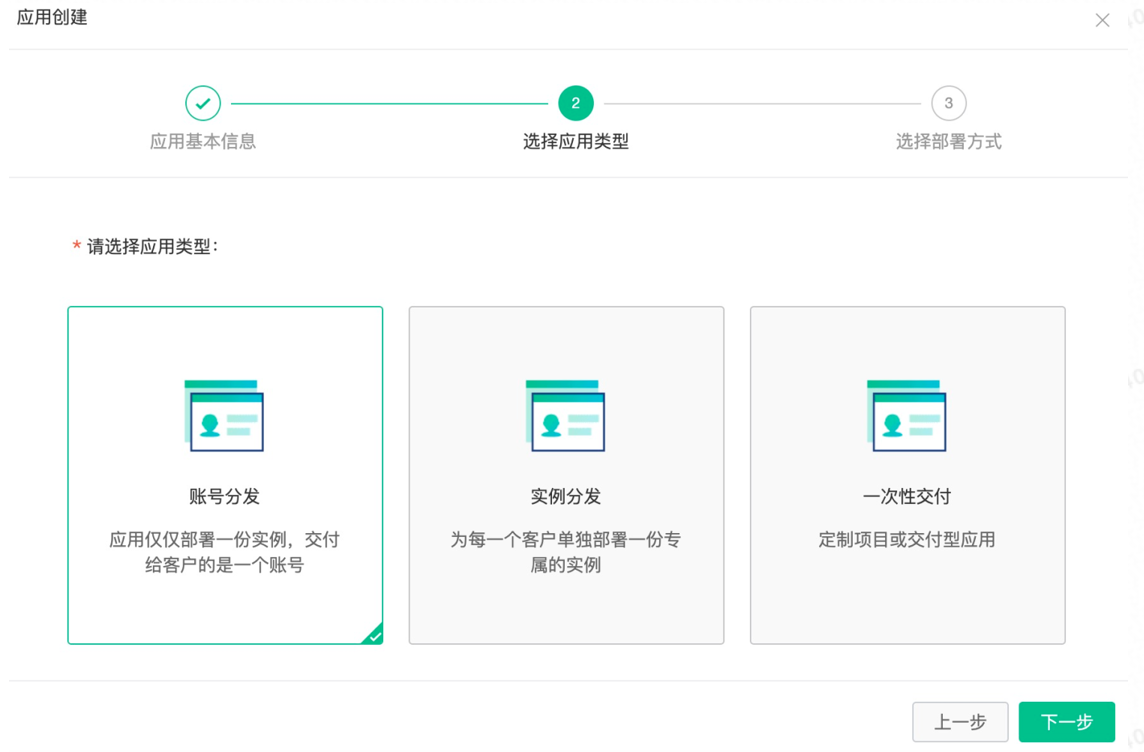The image size is (1144, 752).
Task: Click description 定制项目或交付型应用
Action: coord(907,540)
